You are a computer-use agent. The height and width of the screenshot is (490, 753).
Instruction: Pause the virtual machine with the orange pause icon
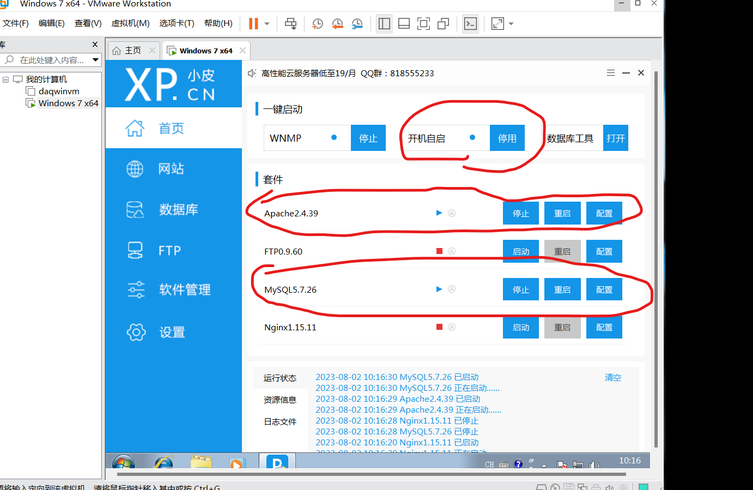click(253, 24)
